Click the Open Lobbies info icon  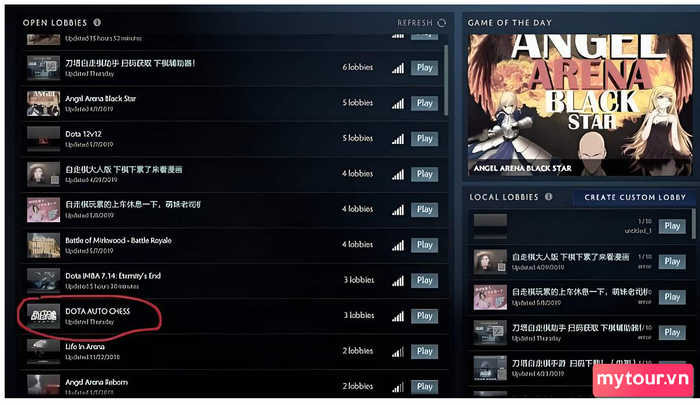pos(97,22)
